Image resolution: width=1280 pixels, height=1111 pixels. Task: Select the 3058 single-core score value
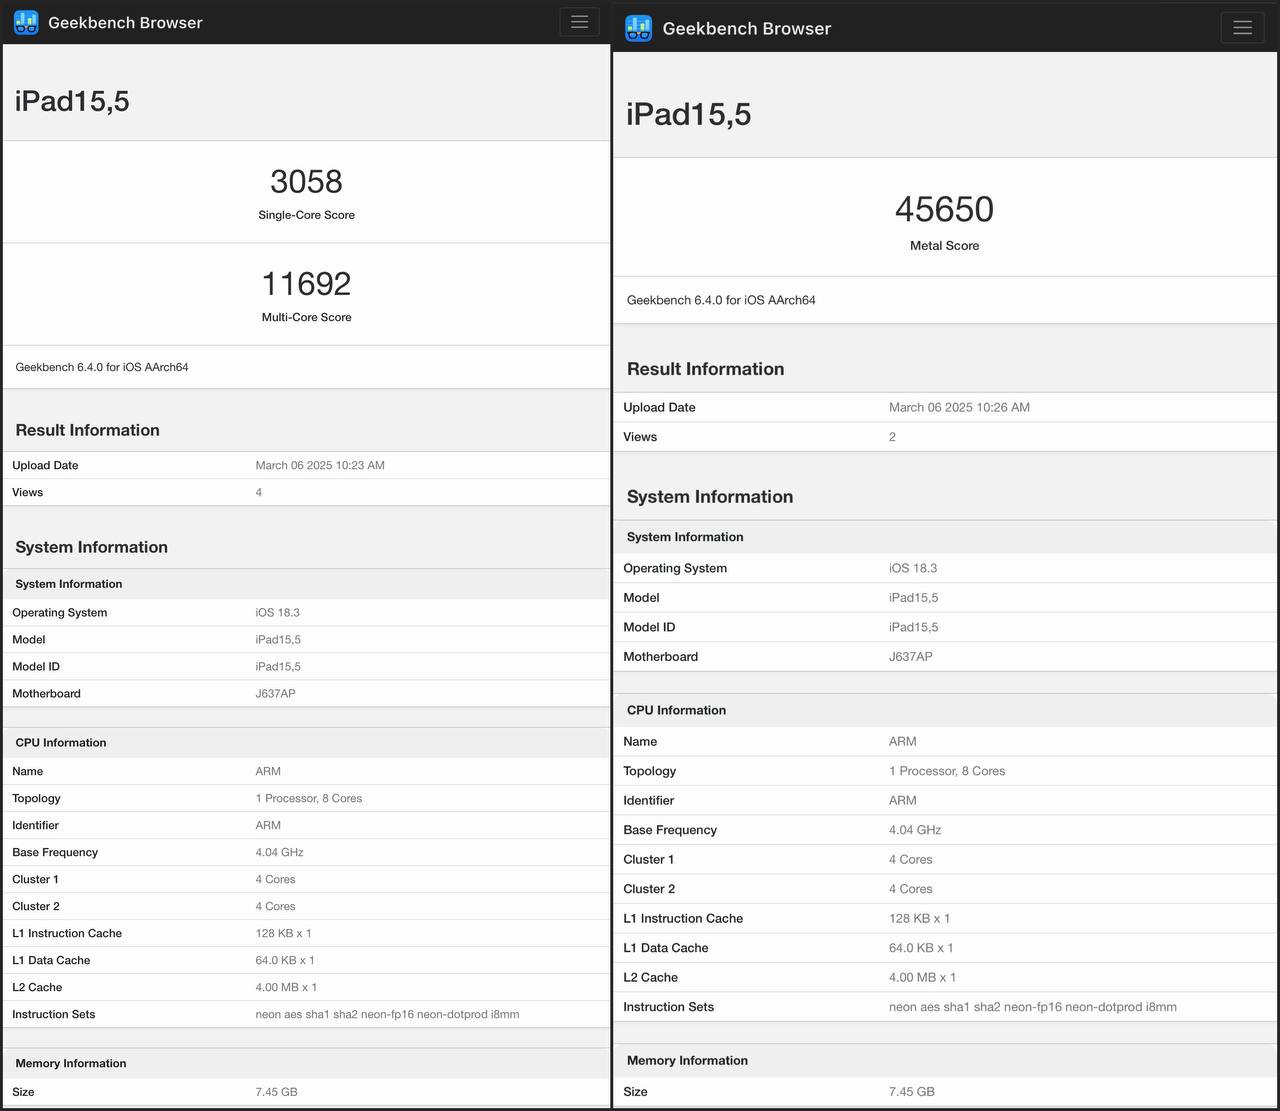[306, 181]
